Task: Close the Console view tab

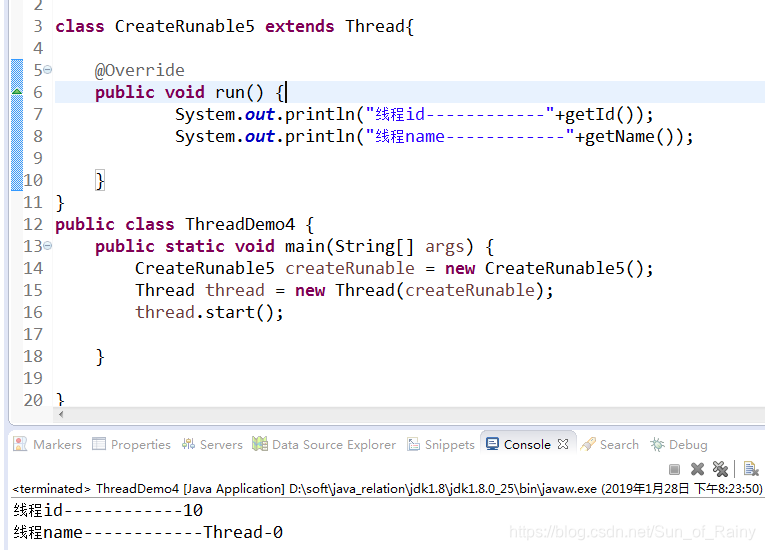Action: click(x=563, y=444)
